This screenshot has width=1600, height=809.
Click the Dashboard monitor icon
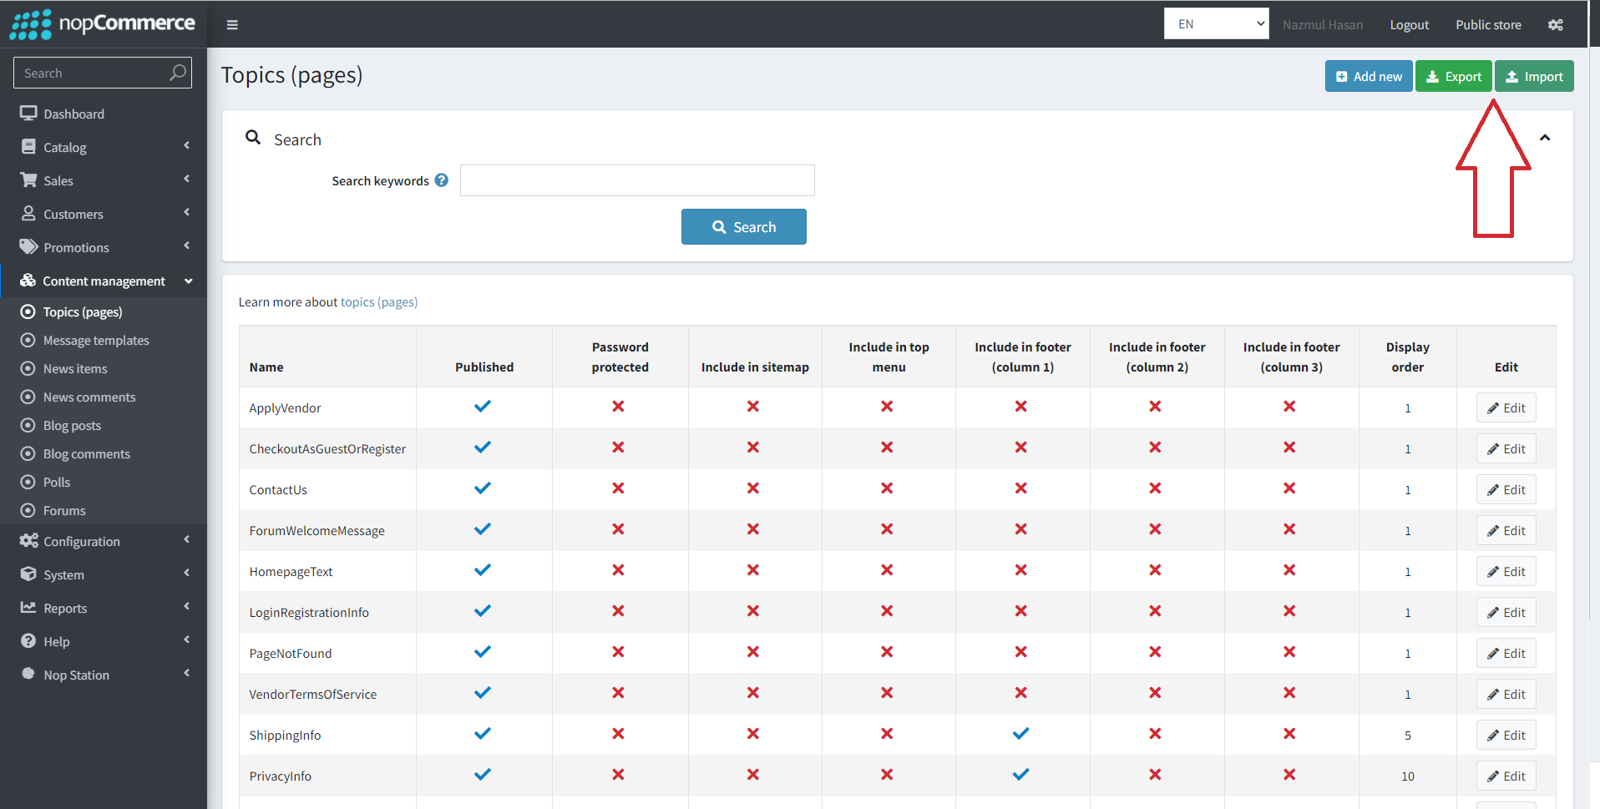(x=28, y=114)
